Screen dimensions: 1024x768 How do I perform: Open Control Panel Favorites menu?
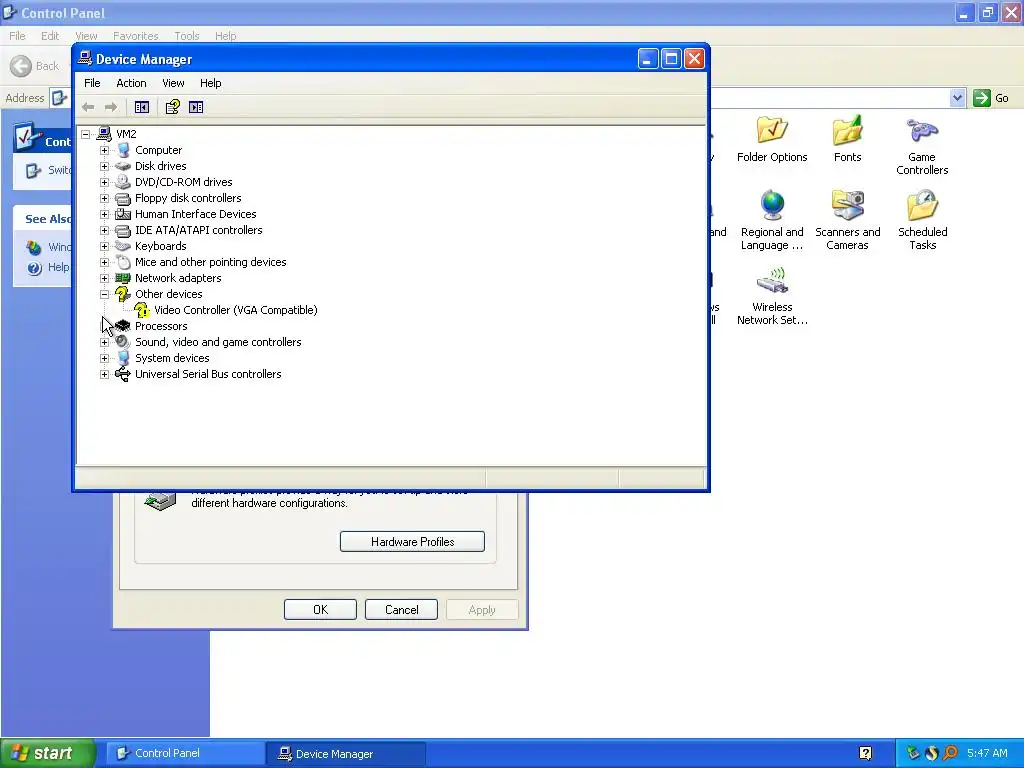135,36
